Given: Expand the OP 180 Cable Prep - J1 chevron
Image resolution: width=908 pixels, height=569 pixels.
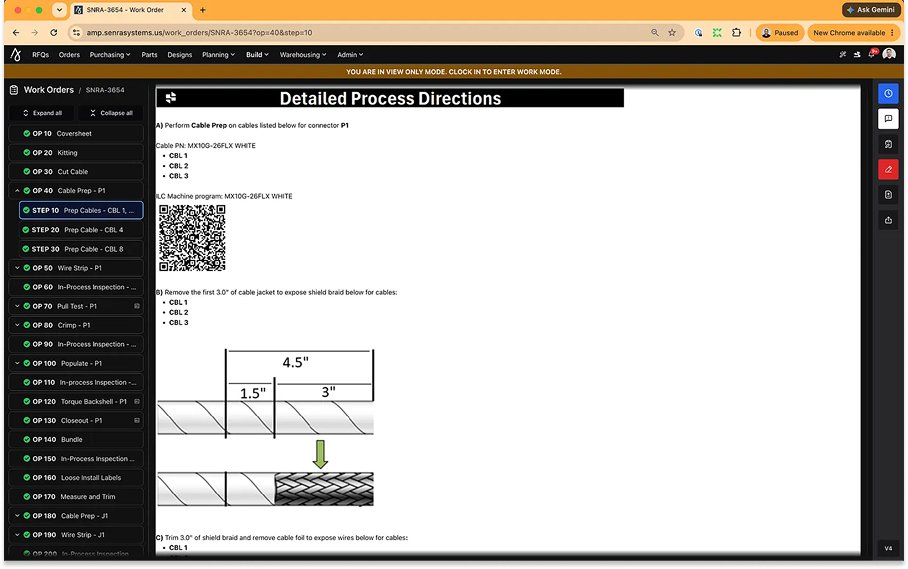Looking at the screenshot, I should coord(17,516).
